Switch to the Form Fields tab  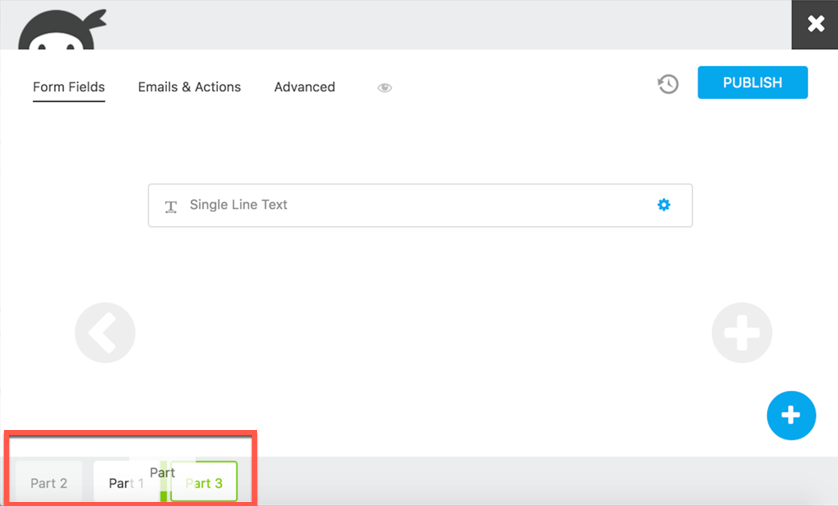click(x=69, y=87)
